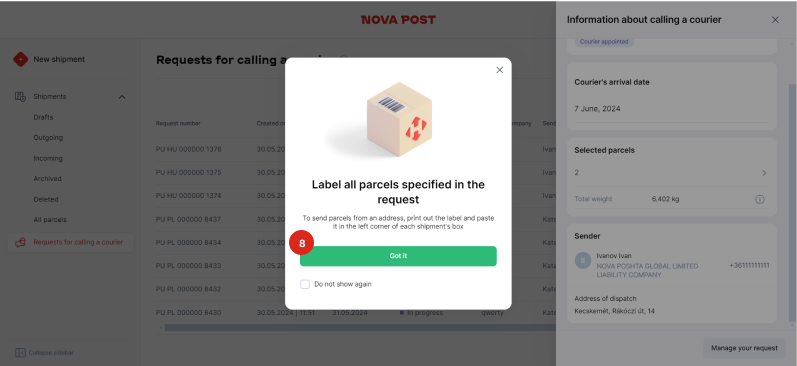Click the green Got it button
Viewport: 797px width, 366px height.
pyautogui.click(x=398, y=256)
